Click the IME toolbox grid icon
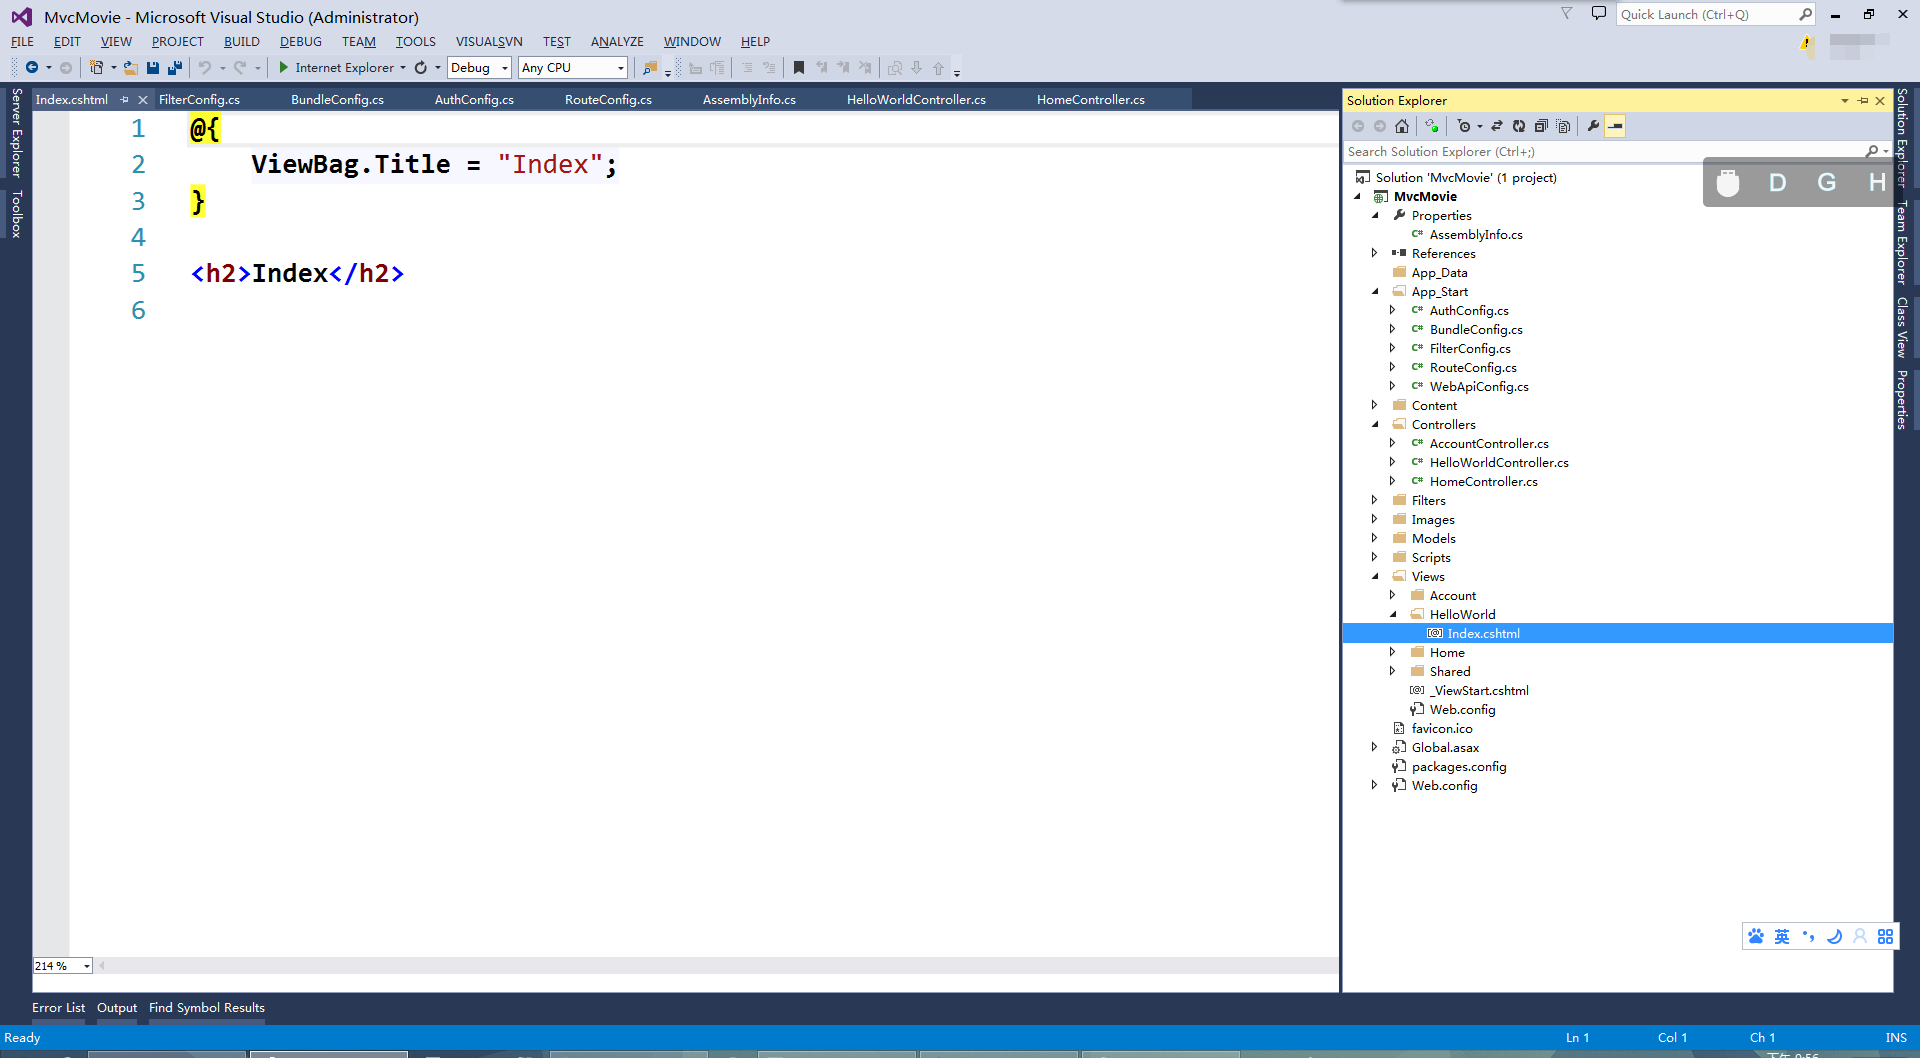Viewport: 1920px width, 1058px height. pos(1885,937)
